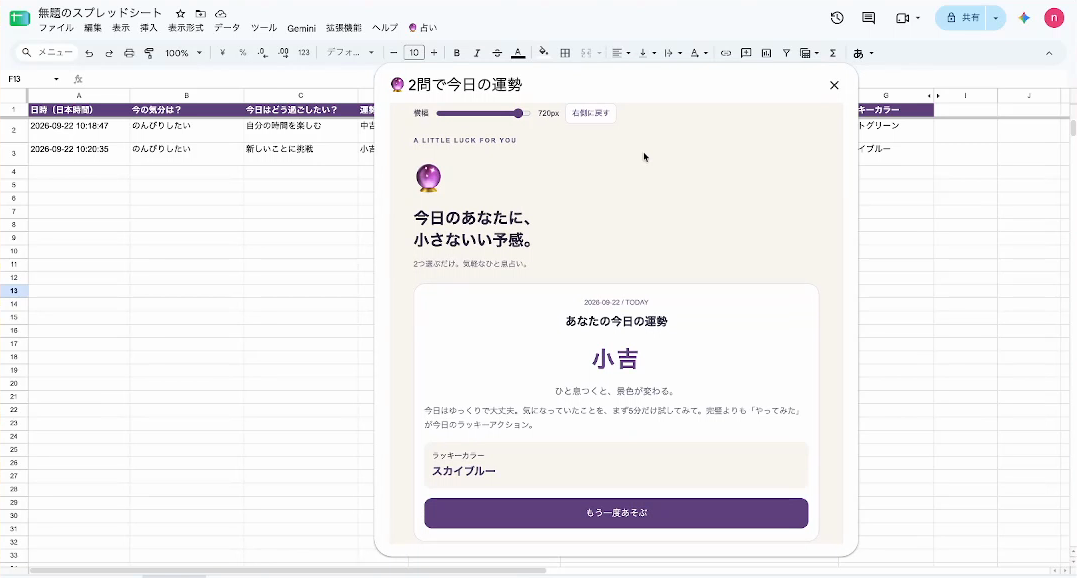Decrease font size with minus
The height and width of the screenshot is (578, 1077).
pos(394,53)
